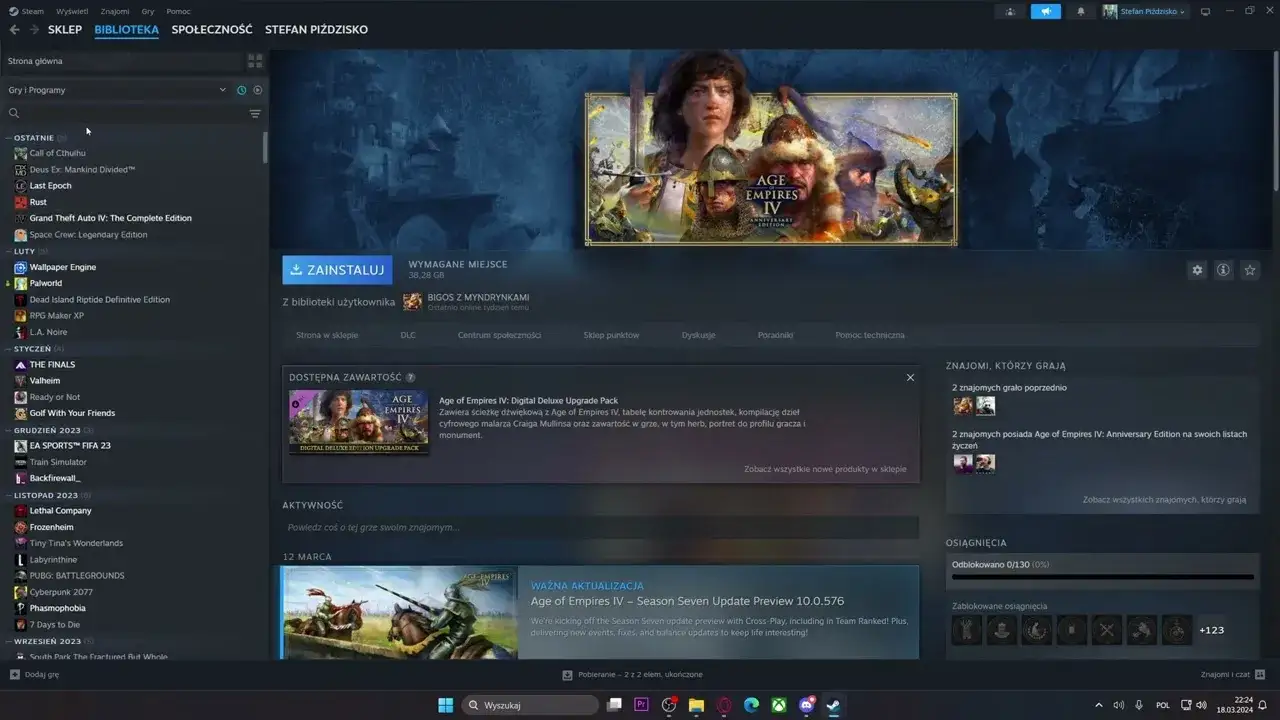This screenshot has width=1280, height=720.
Task: Open the Gry i Programy dropdown
Action: click(120, 89)
